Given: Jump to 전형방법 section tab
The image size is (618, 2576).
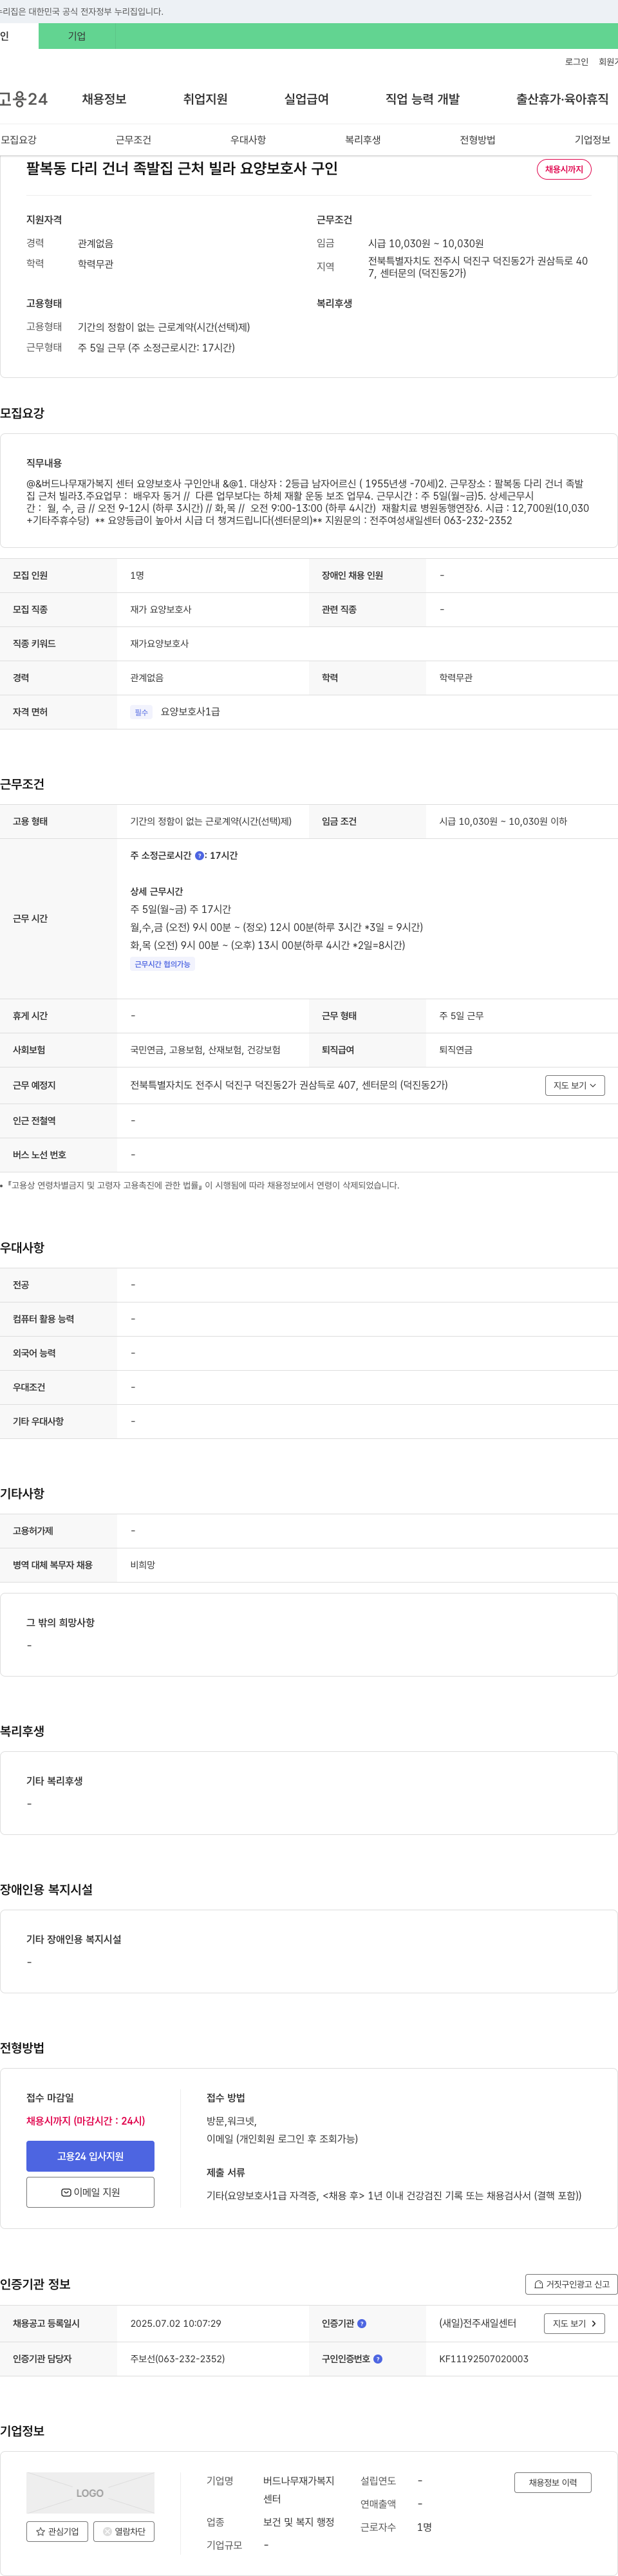Looking at the screenshot, I should tap(477, 140).
